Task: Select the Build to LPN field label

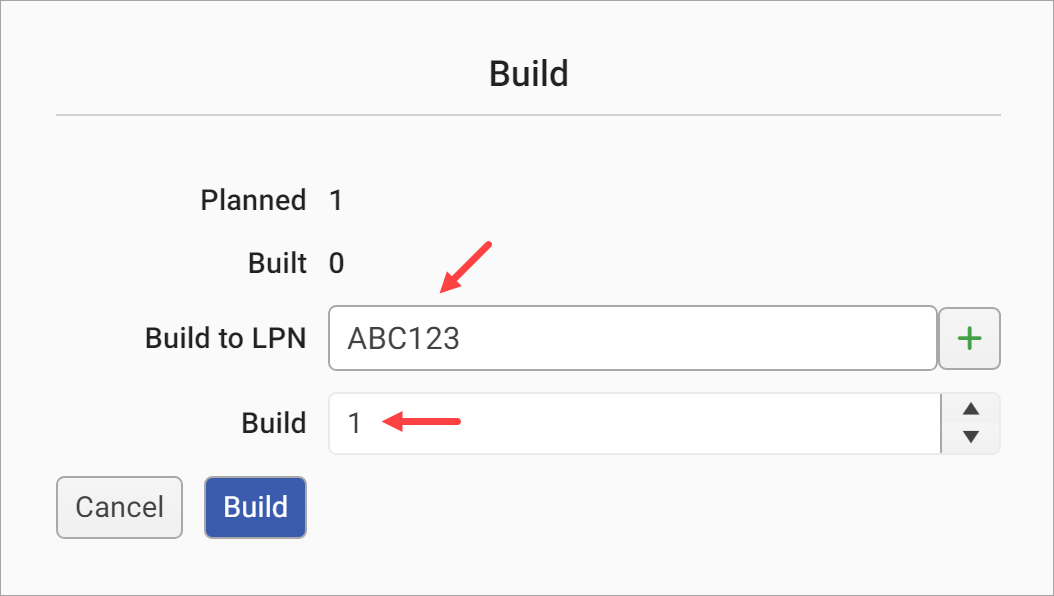Action: 225,338
